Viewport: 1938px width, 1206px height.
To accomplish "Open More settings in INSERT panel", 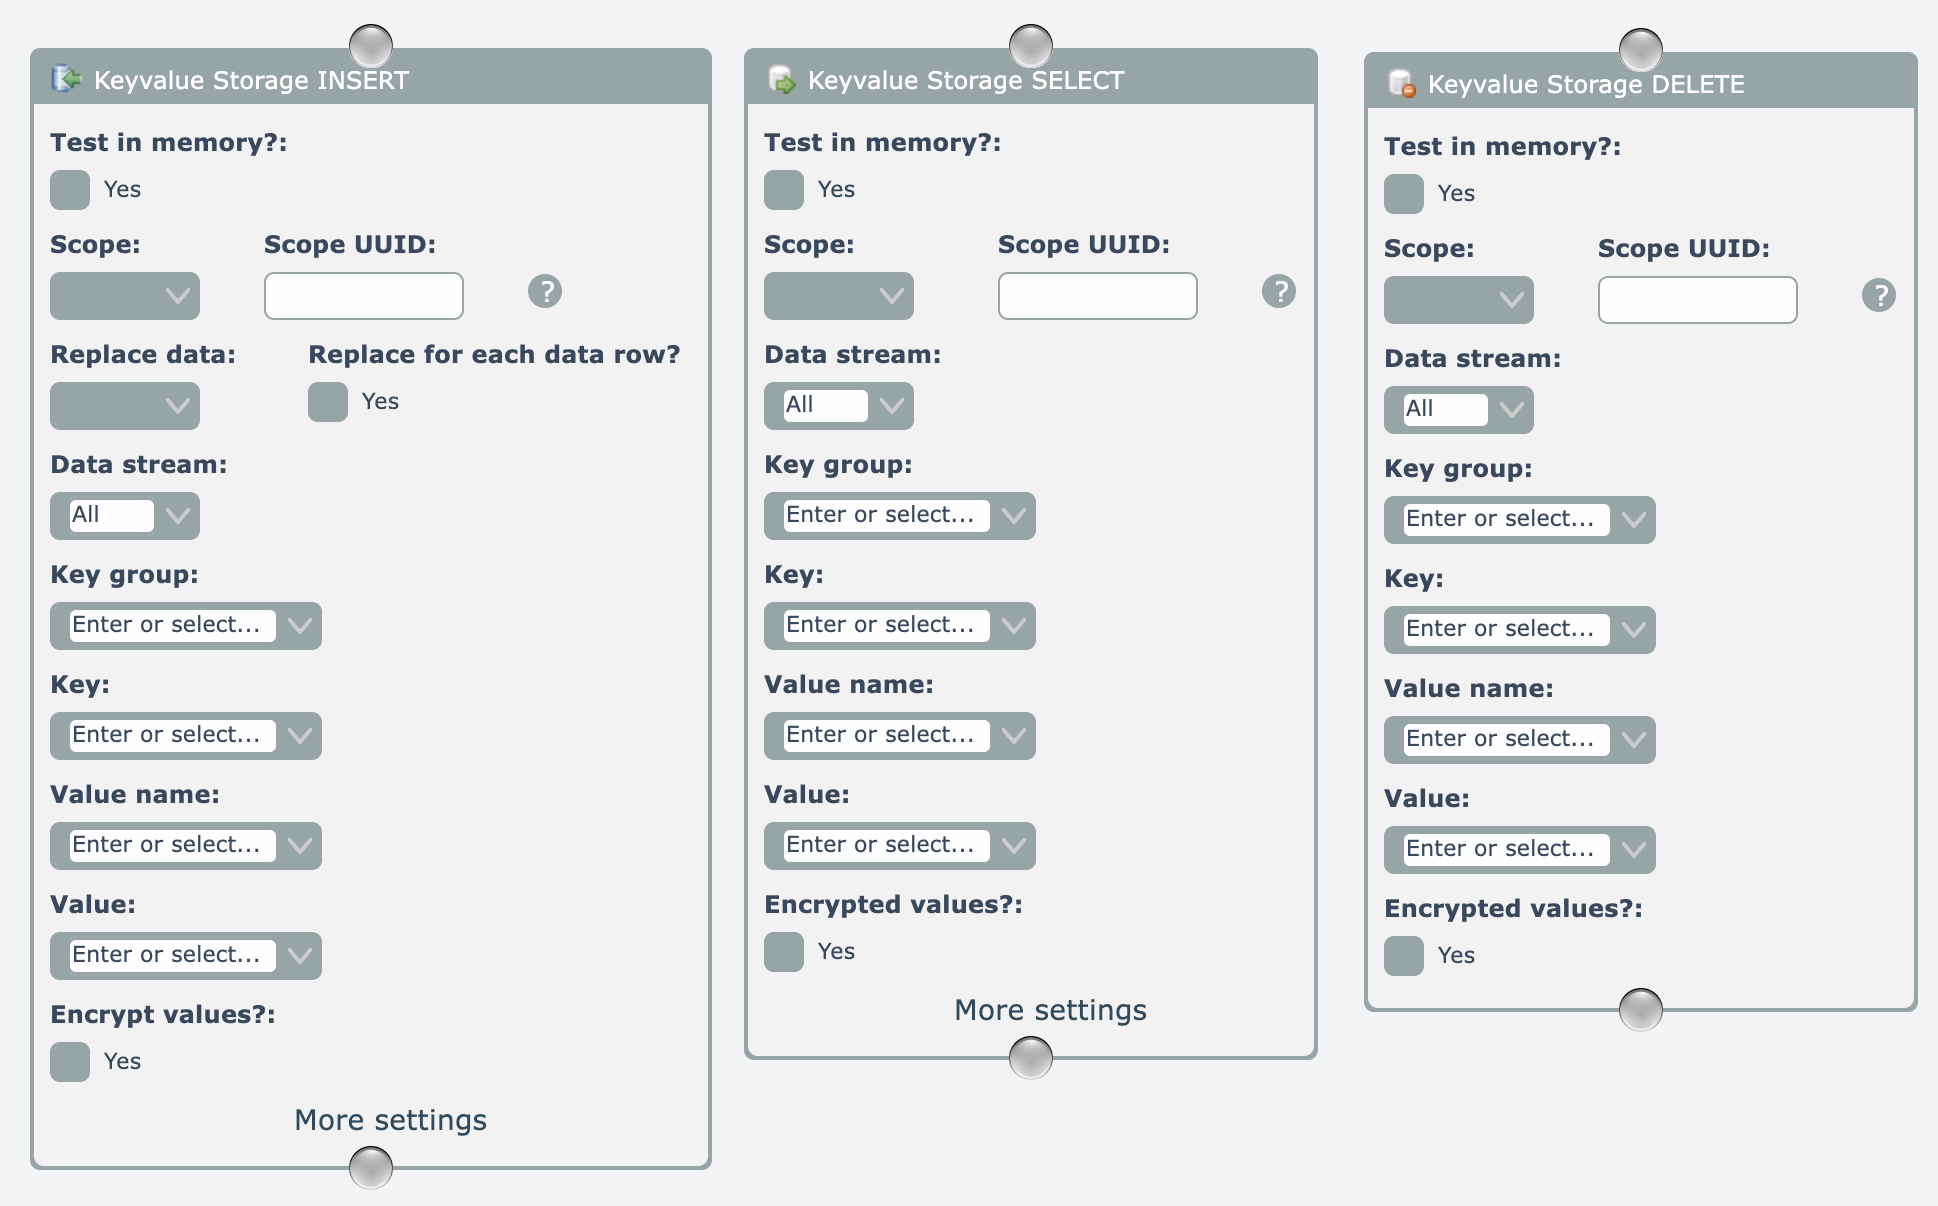I will tap(390, 1120).
